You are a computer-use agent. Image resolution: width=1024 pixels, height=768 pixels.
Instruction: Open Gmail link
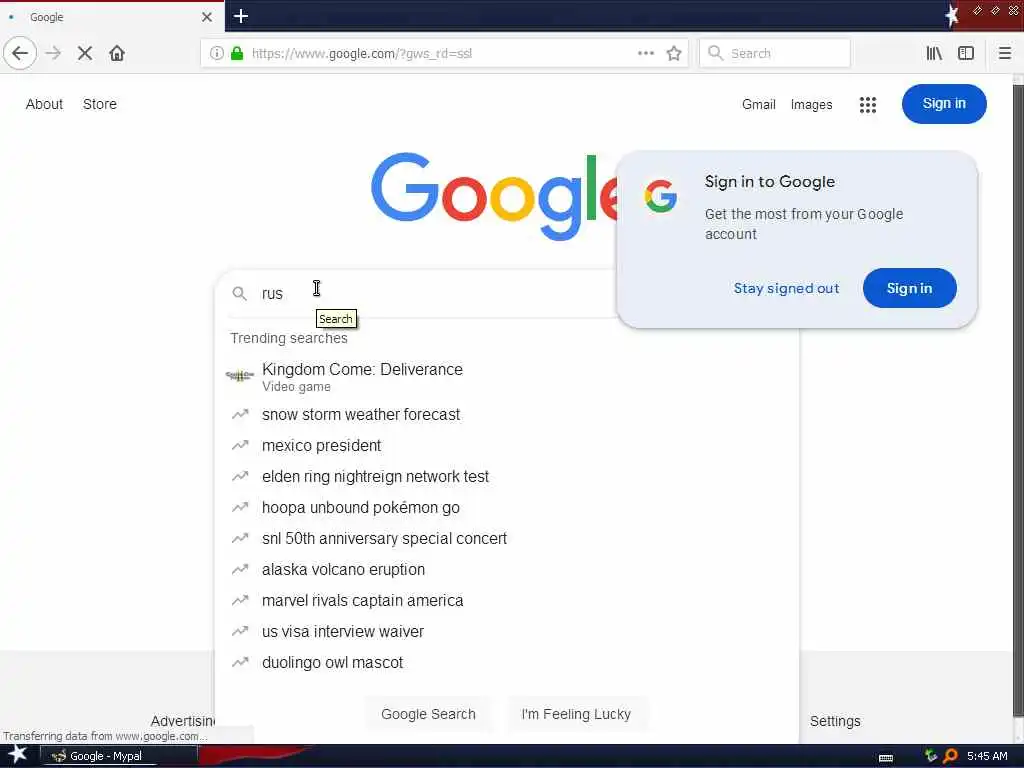click(x=758, y=104)
